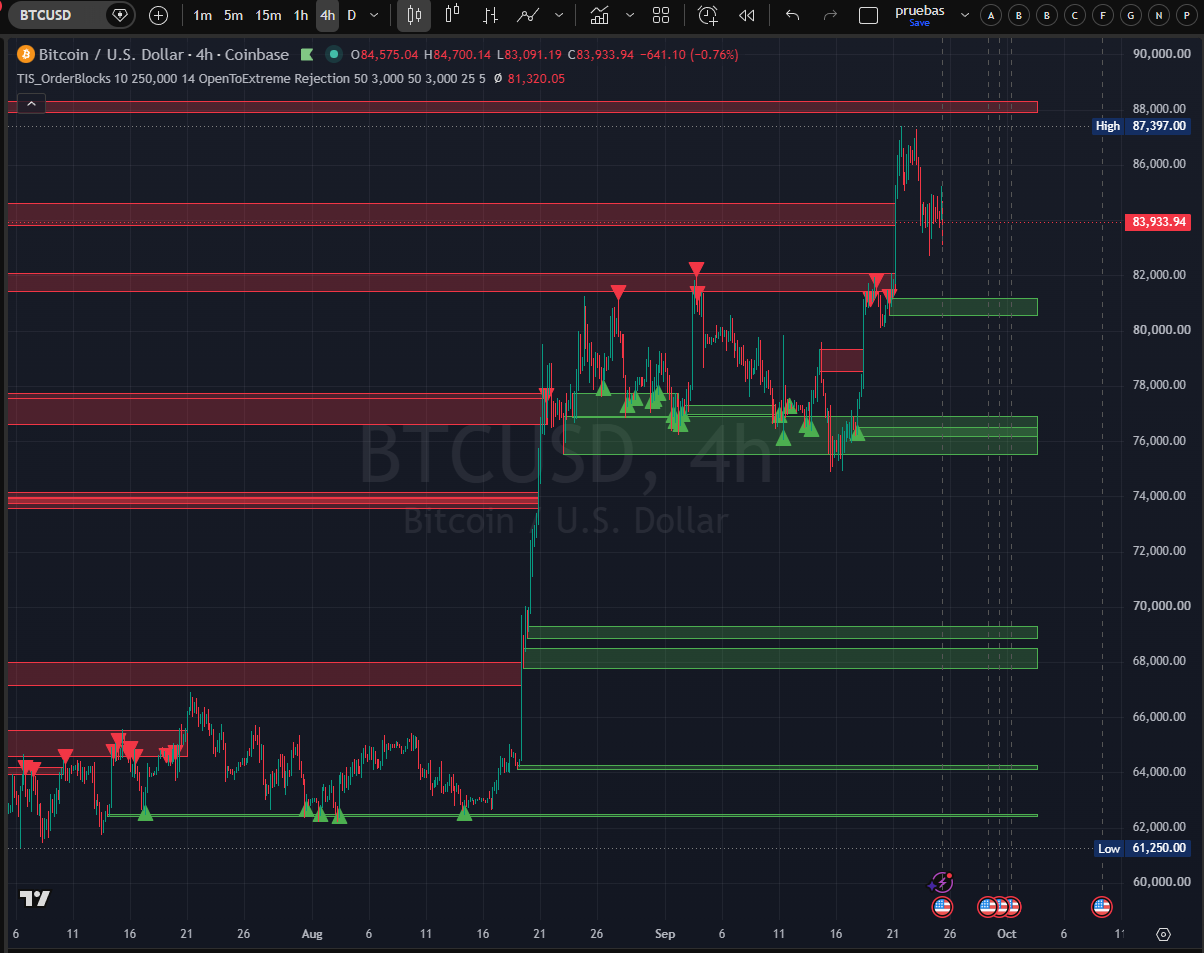Image resolution: width=1204 pixels, height=953 pixels.
Task: Click the green market status dot
Action: click(333, 55)
